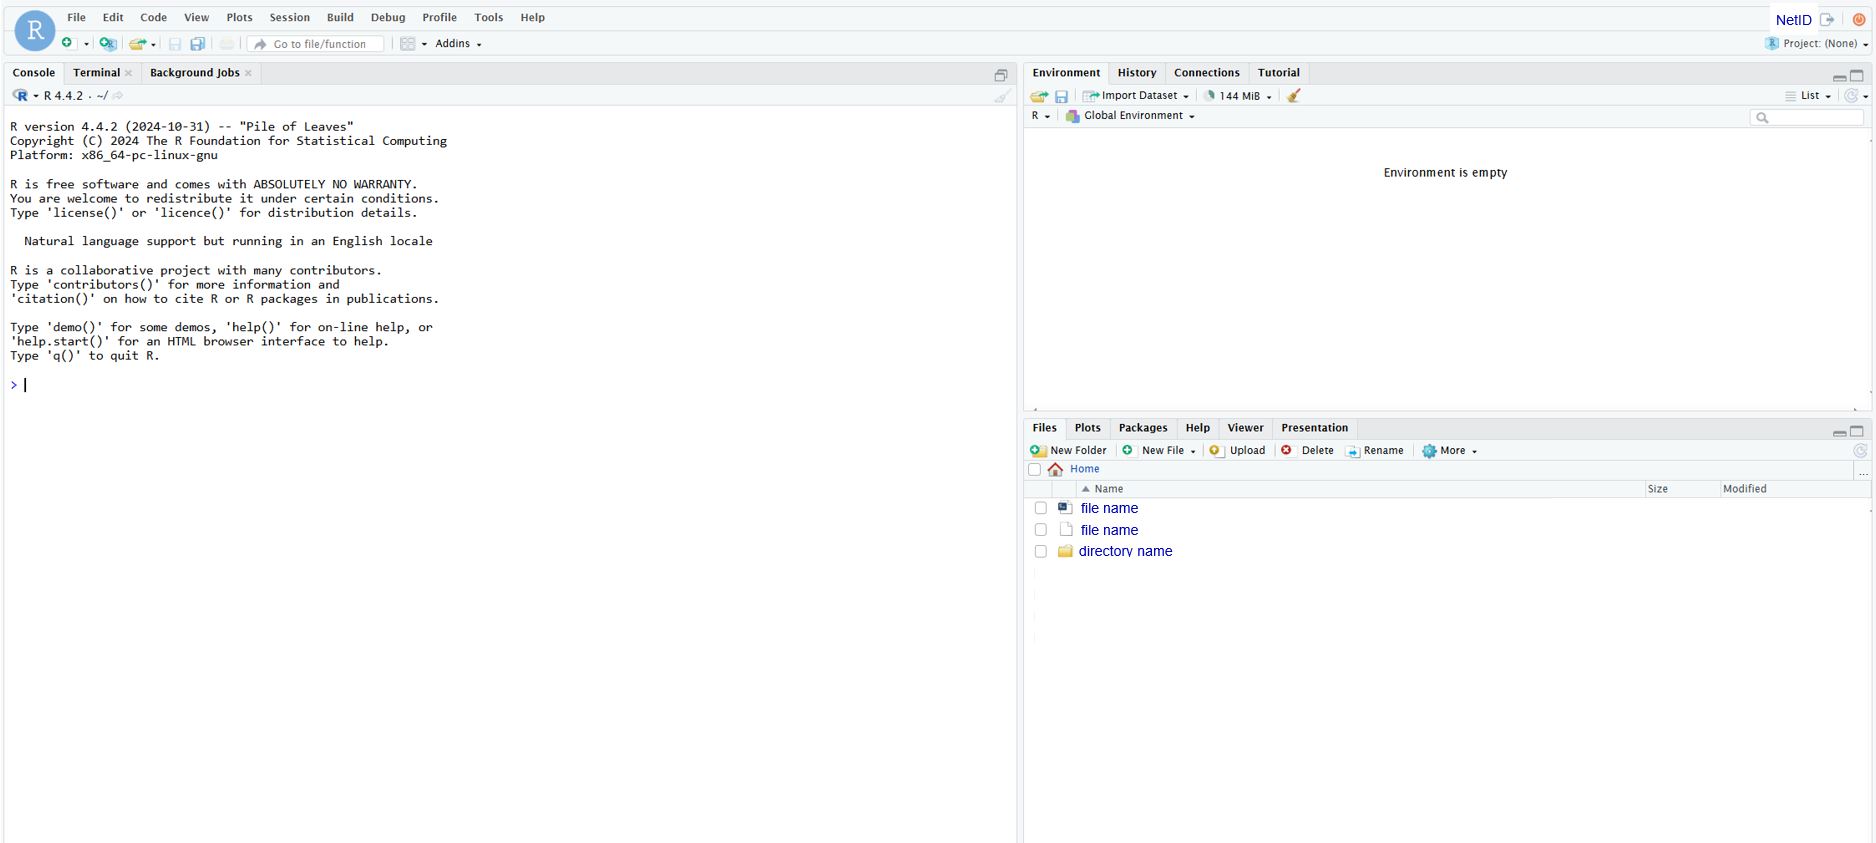Tick the checkbox of the first file name row

pyautogui.click(x=1040, y=508)
